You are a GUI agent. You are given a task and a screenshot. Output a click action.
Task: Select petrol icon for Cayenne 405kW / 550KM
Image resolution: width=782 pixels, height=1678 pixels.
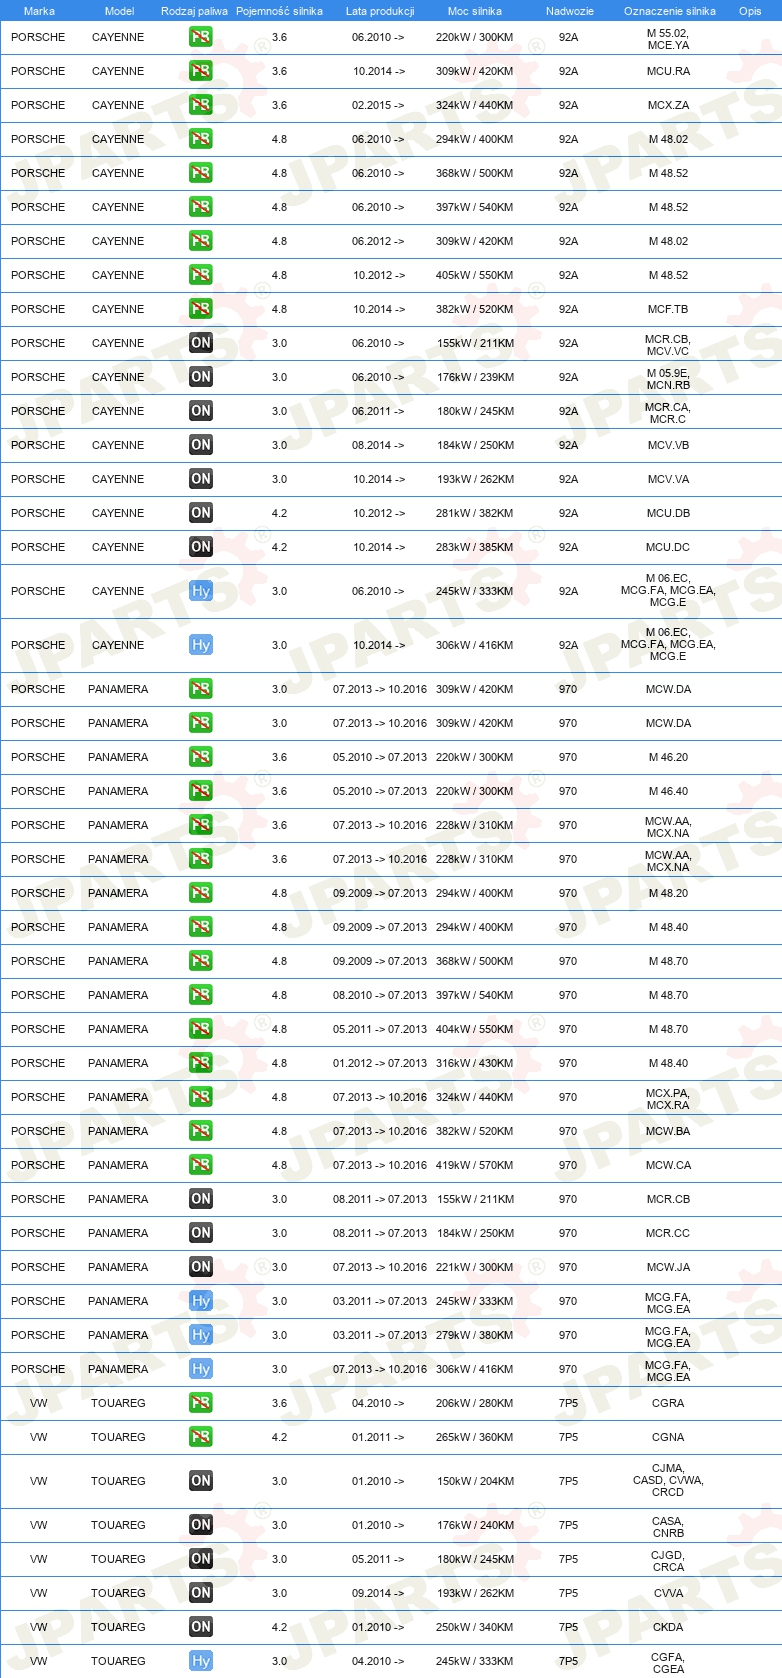point(201,275)
